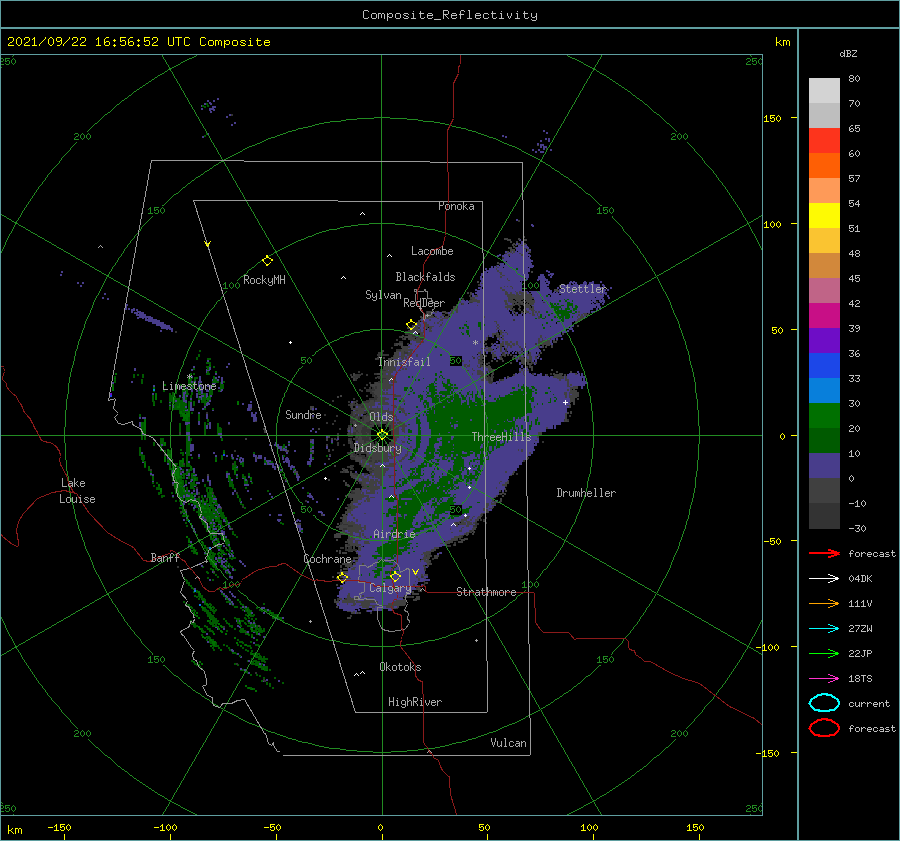Pick the light gray 80 dBZ swatch
The image size is (900, 841).
[x=824, y=90]
